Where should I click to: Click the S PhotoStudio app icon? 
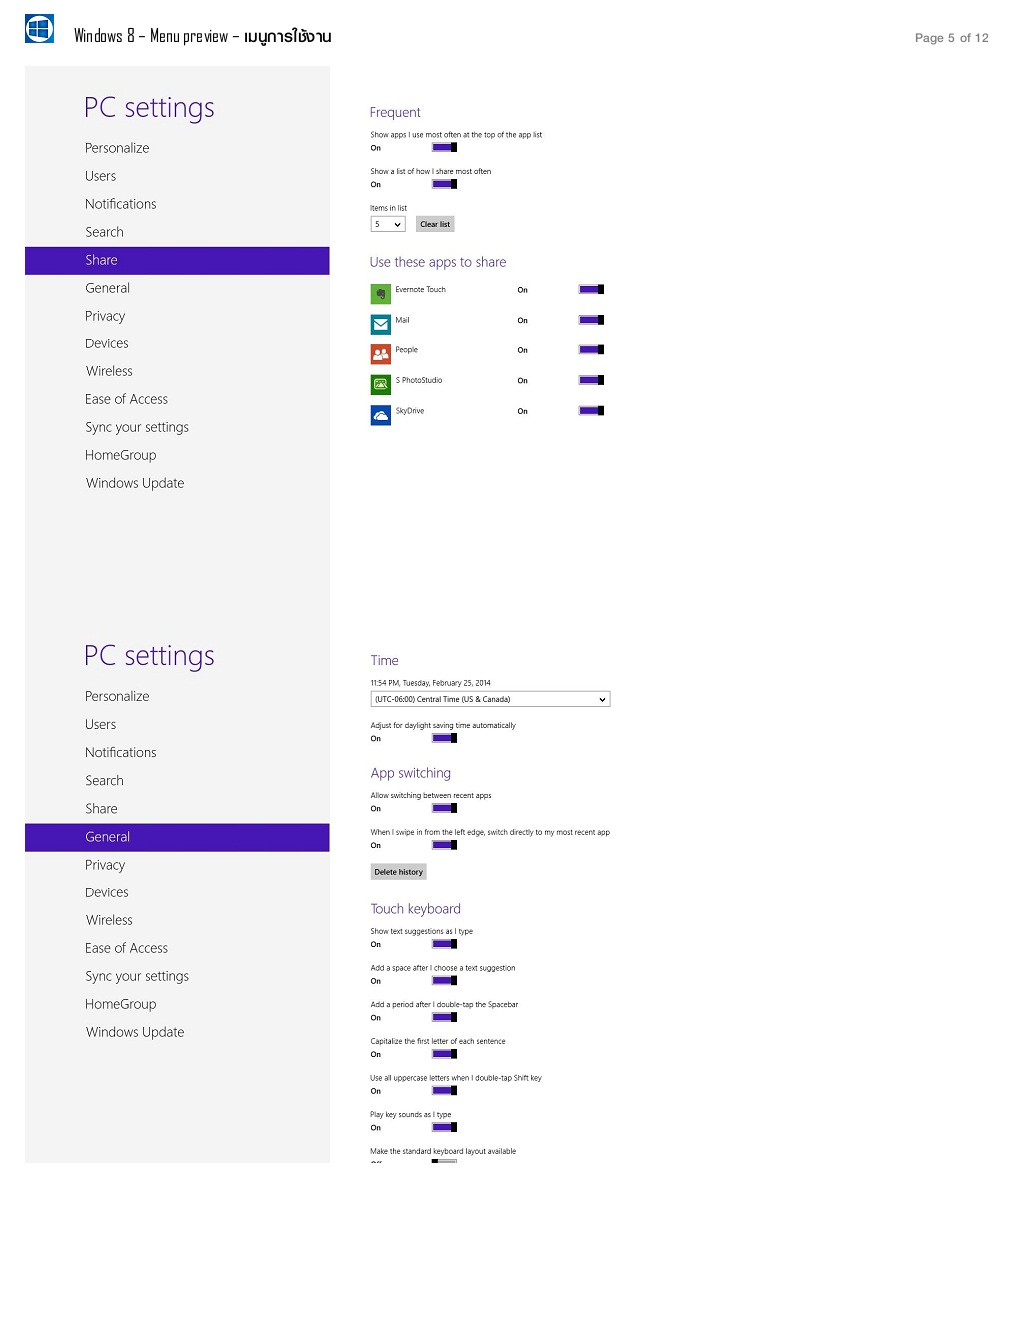tap(380, 384)
